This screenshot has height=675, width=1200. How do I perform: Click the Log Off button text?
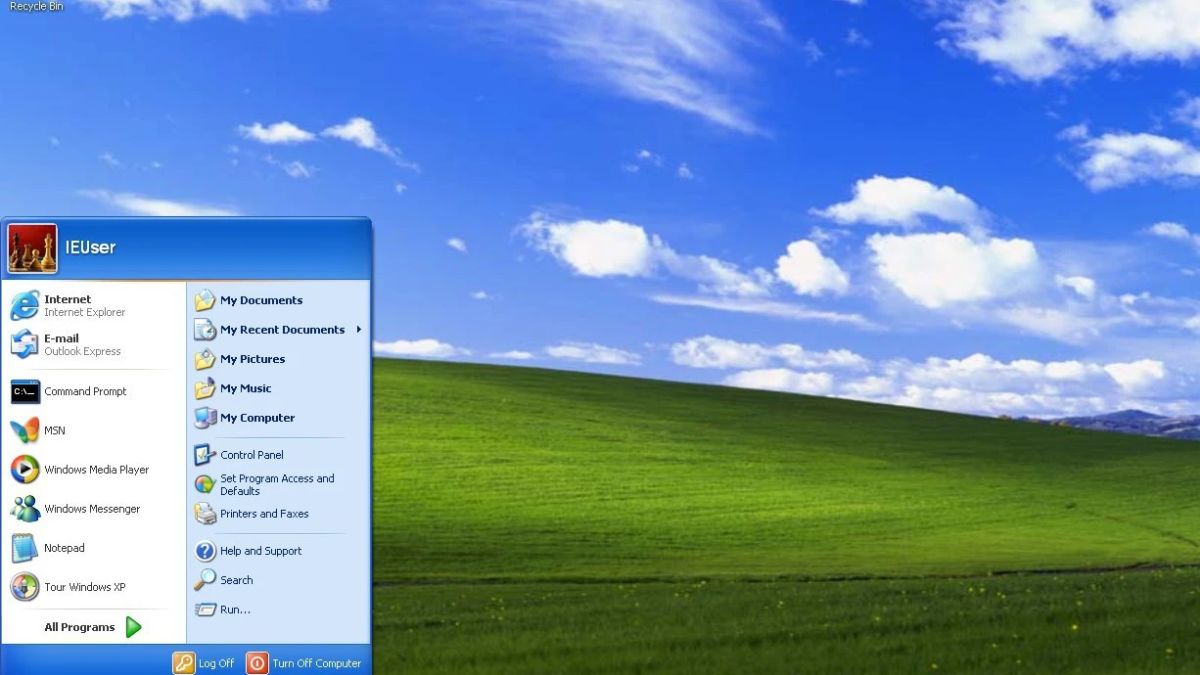pos(216,664)
